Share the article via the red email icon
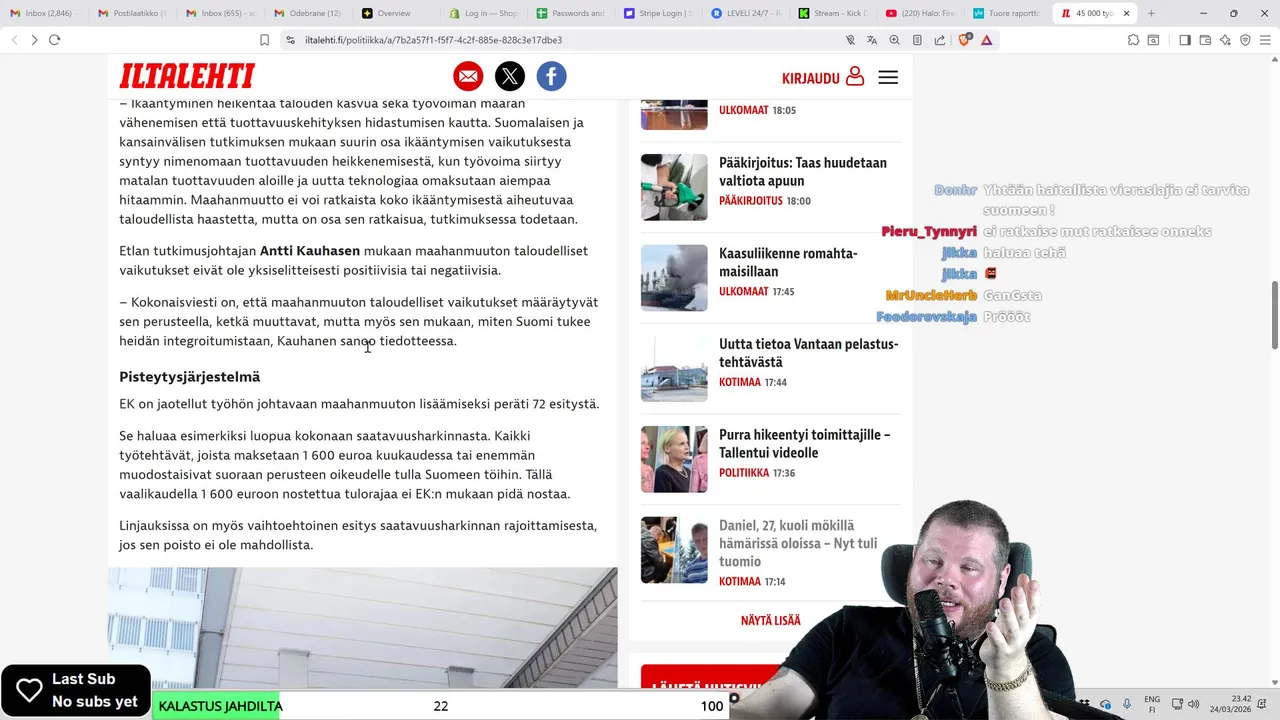 coord(468,77)
